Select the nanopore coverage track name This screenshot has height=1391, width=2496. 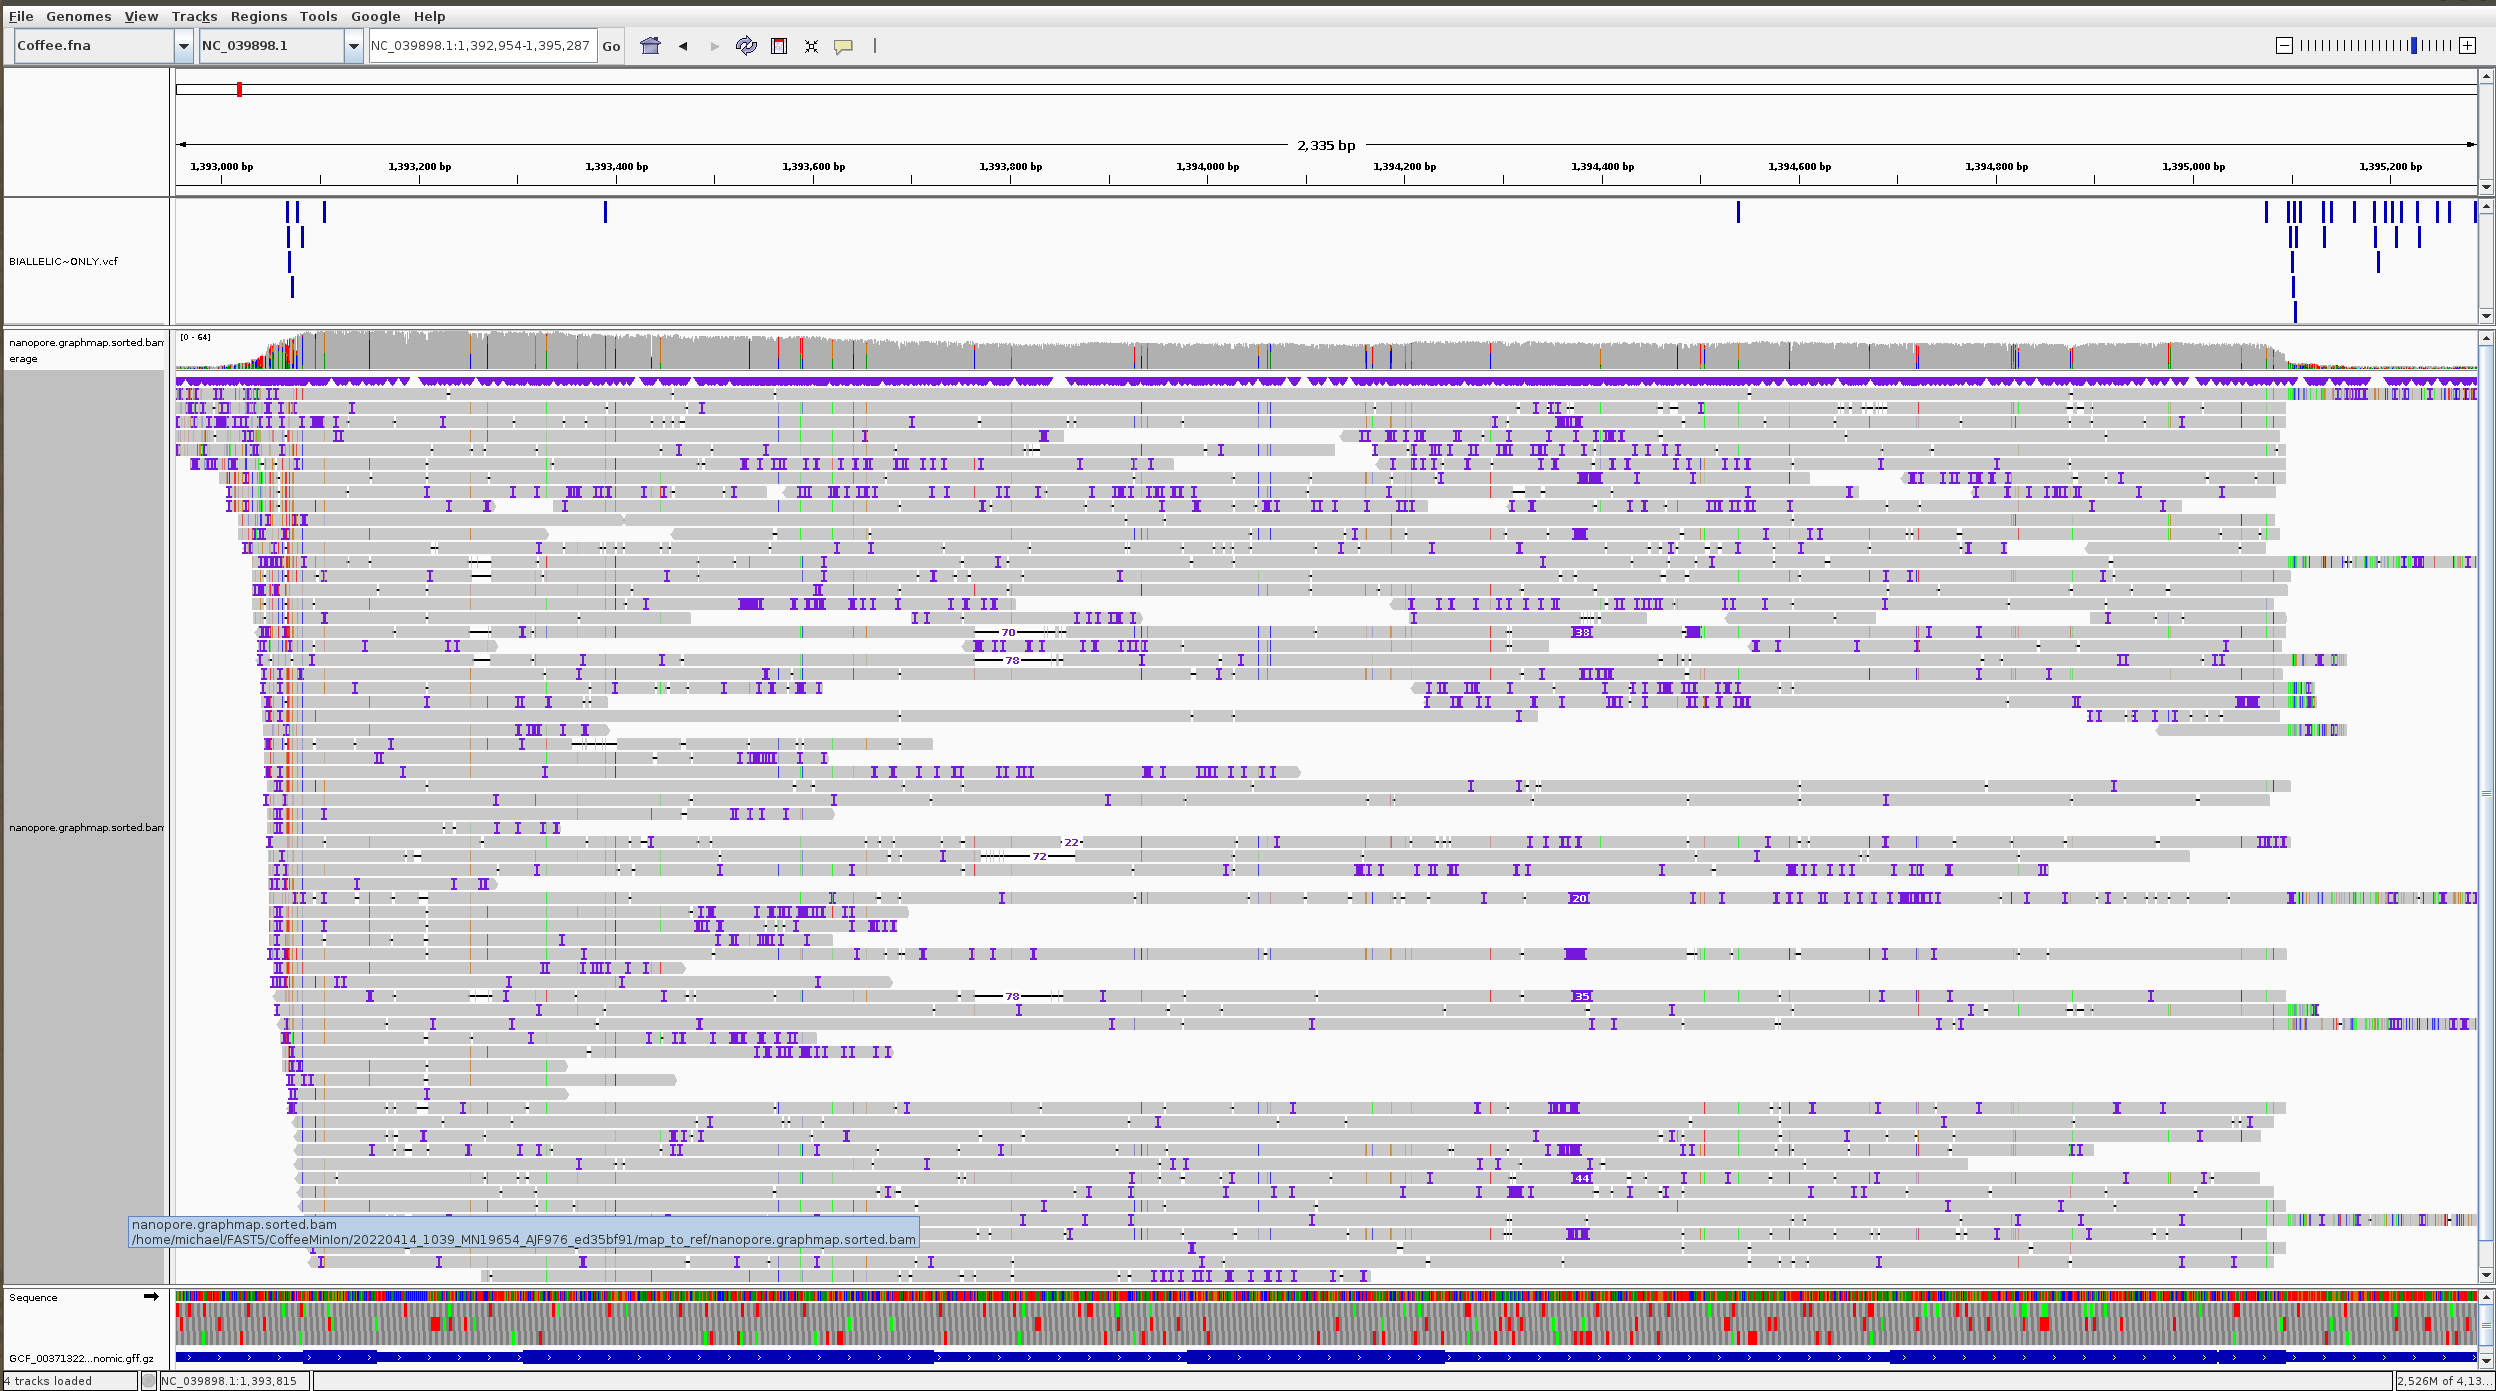click(x=86, y=350)
